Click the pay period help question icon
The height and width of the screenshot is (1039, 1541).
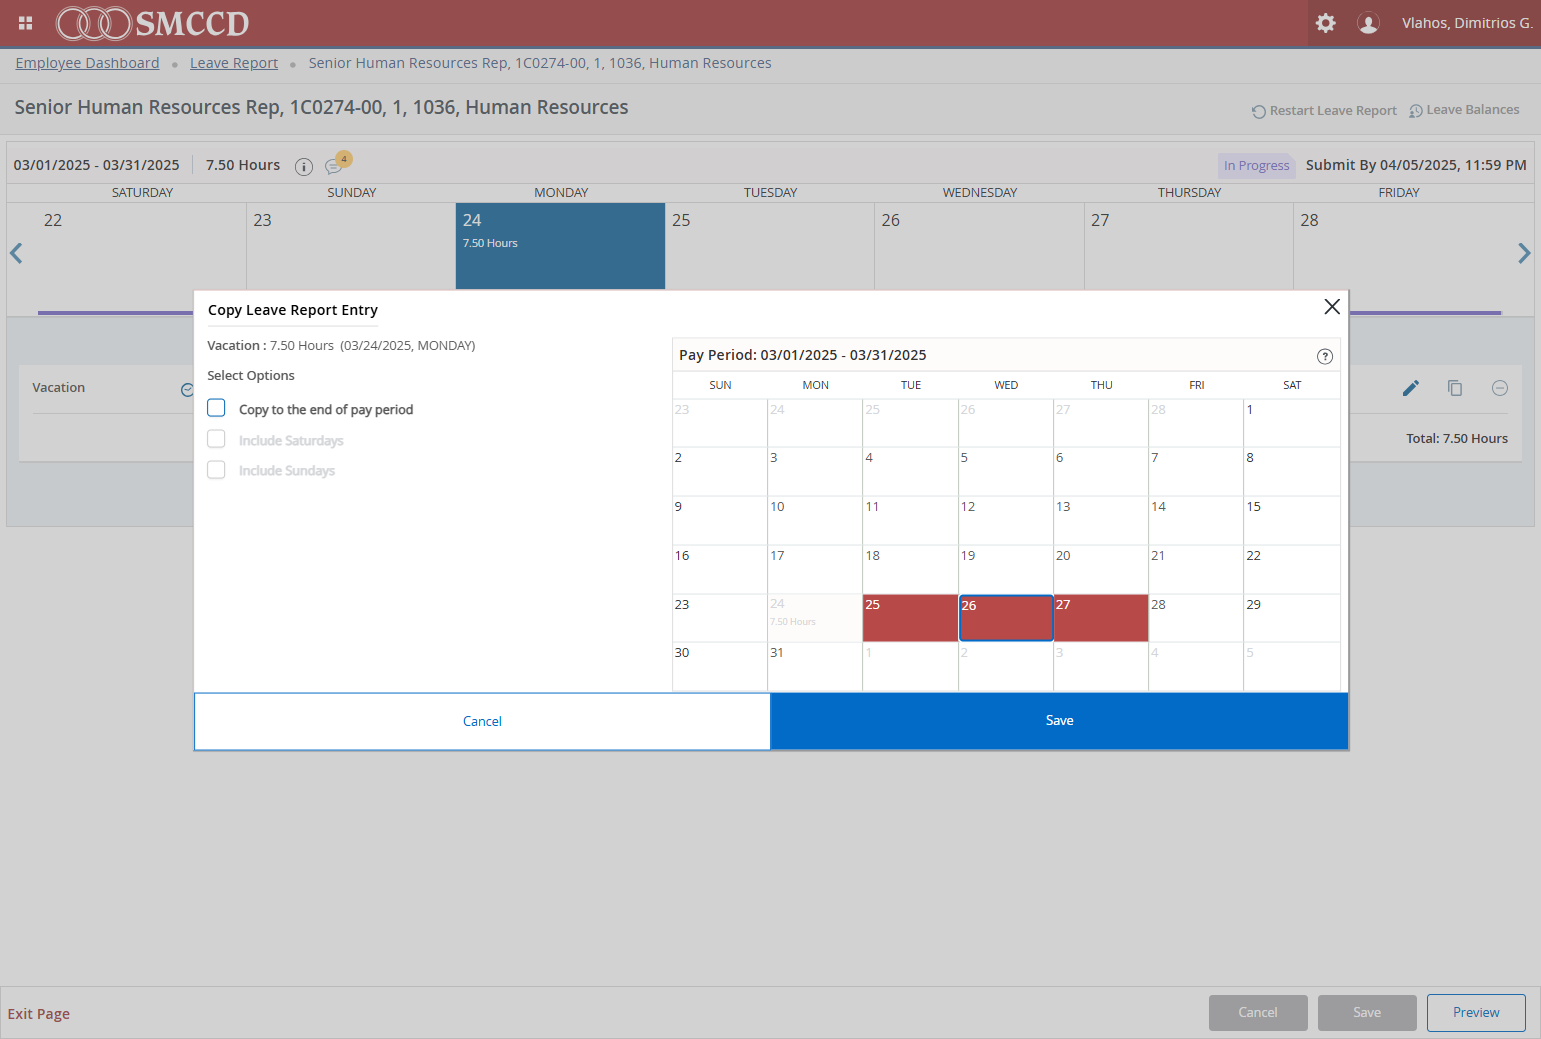pyautogui.click(x=1325, y=356)
